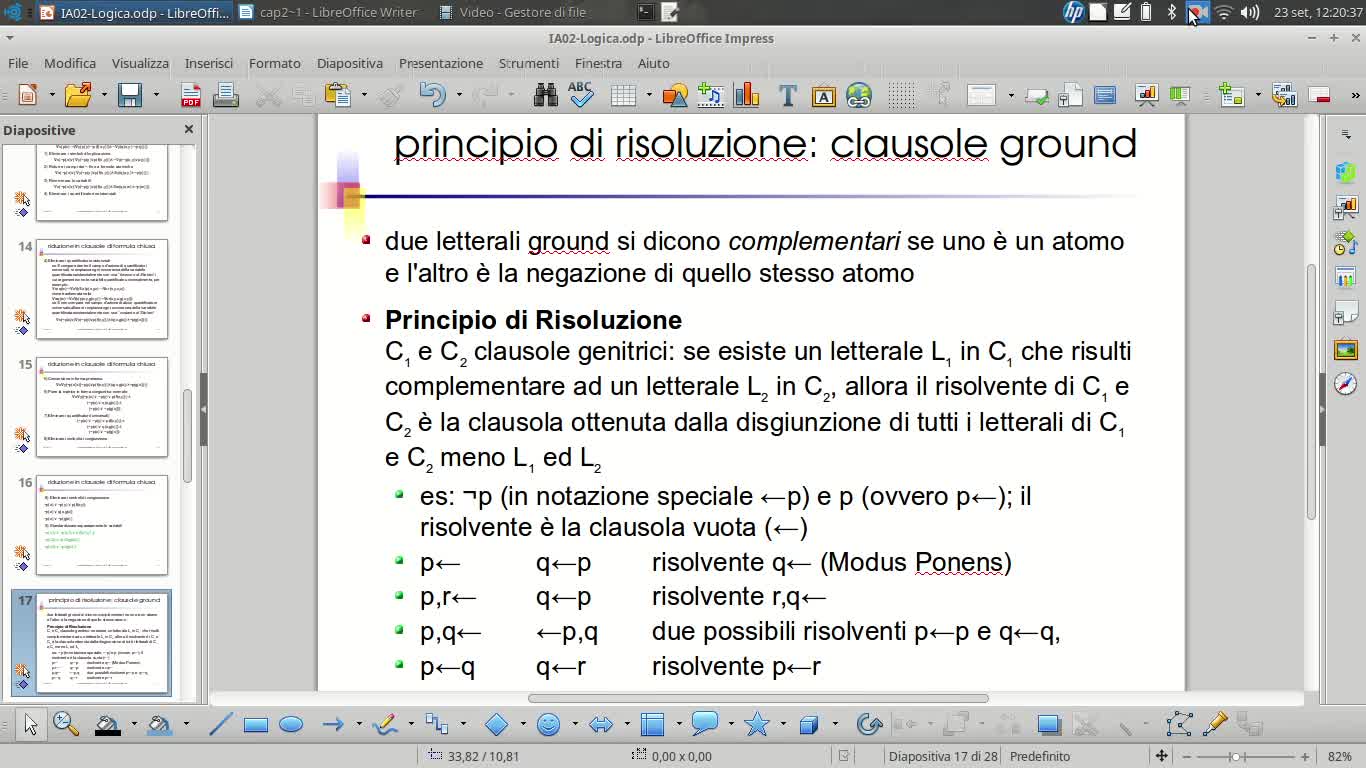The image size is (1366, 768).
Task: Activate the Rotate tool
Action: coord(869,724)
